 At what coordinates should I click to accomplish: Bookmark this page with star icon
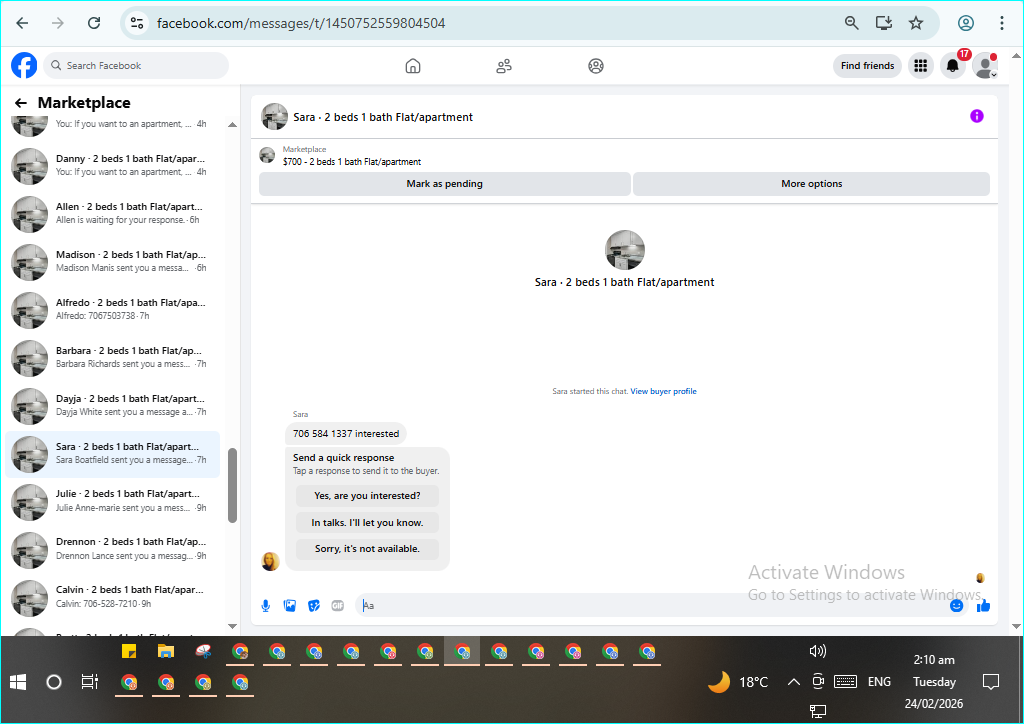[x=916, y=23]
